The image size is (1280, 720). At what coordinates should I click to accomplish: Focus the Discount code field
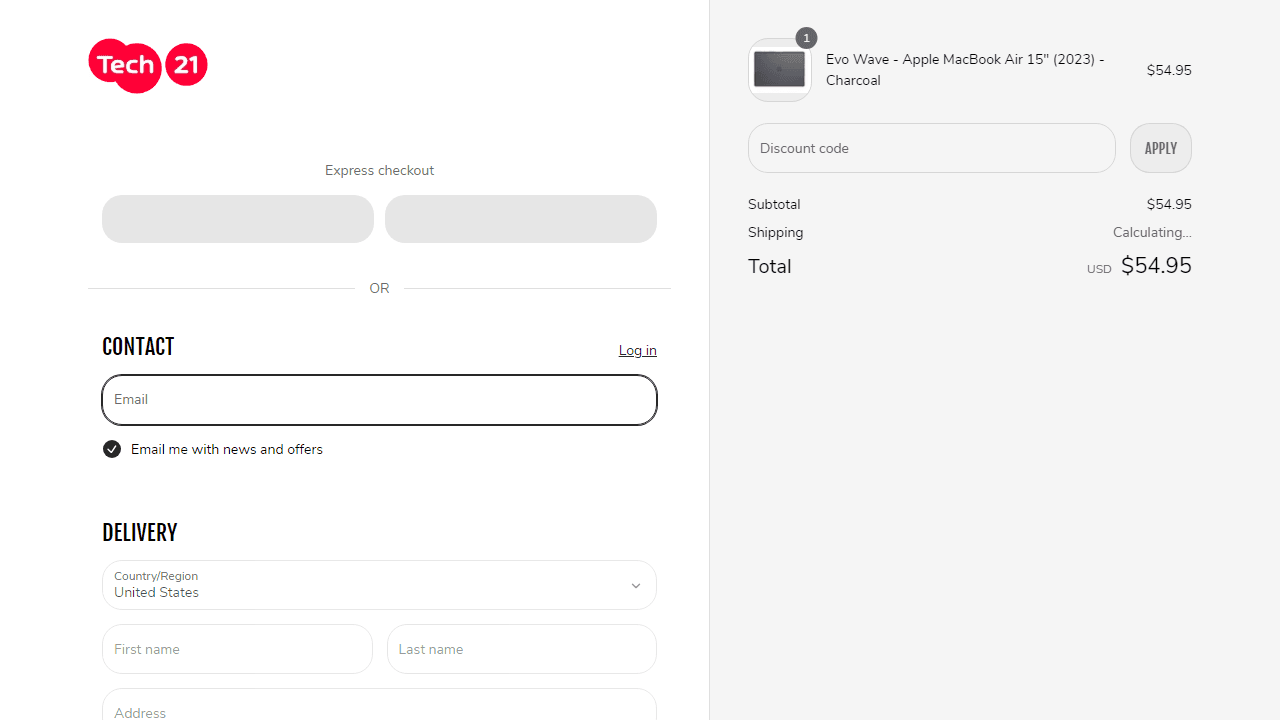pyautogui.click(x=932, y=148)
